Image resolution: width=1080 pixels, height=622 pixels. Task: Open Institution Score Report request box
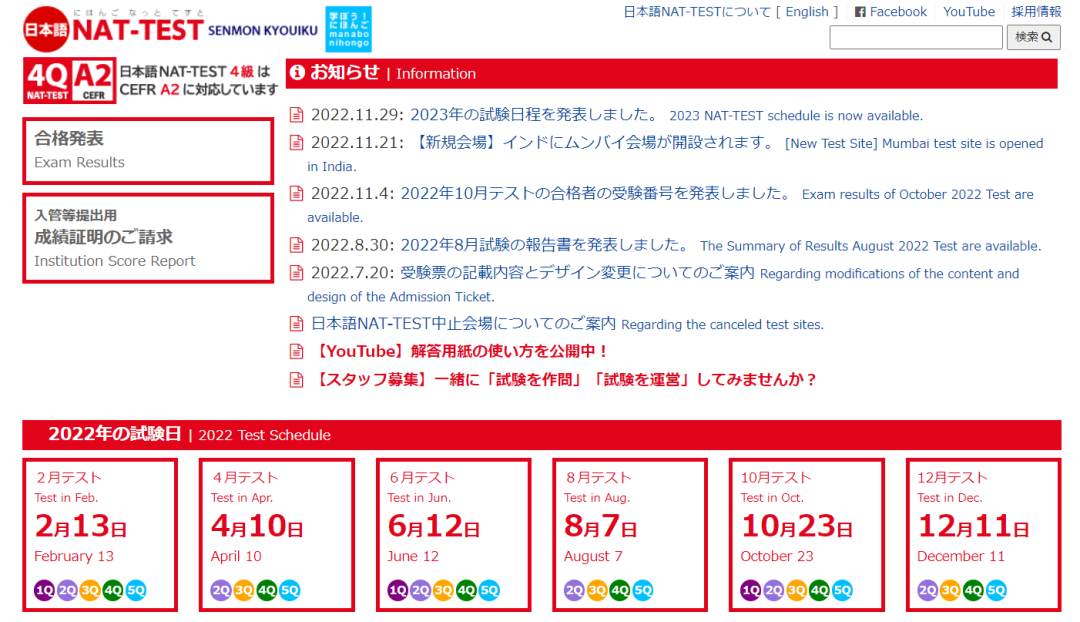pyautogui.click(x=148, y=238)
